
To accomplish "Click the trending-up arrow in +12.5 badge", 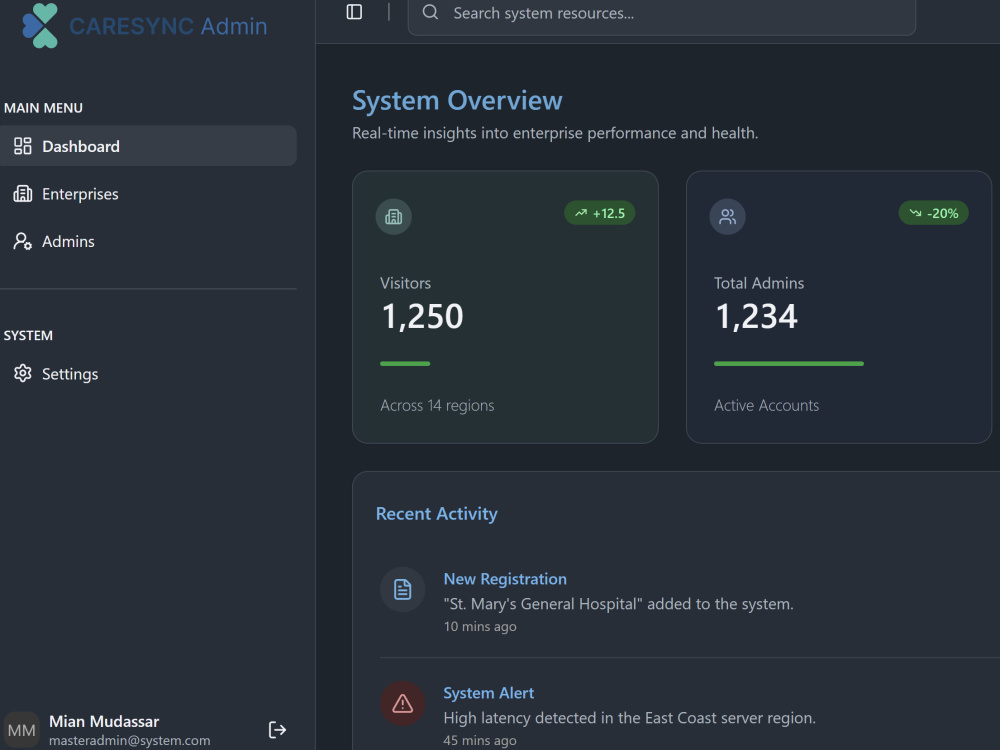I will pyautogui.click(x=581, y=213).
